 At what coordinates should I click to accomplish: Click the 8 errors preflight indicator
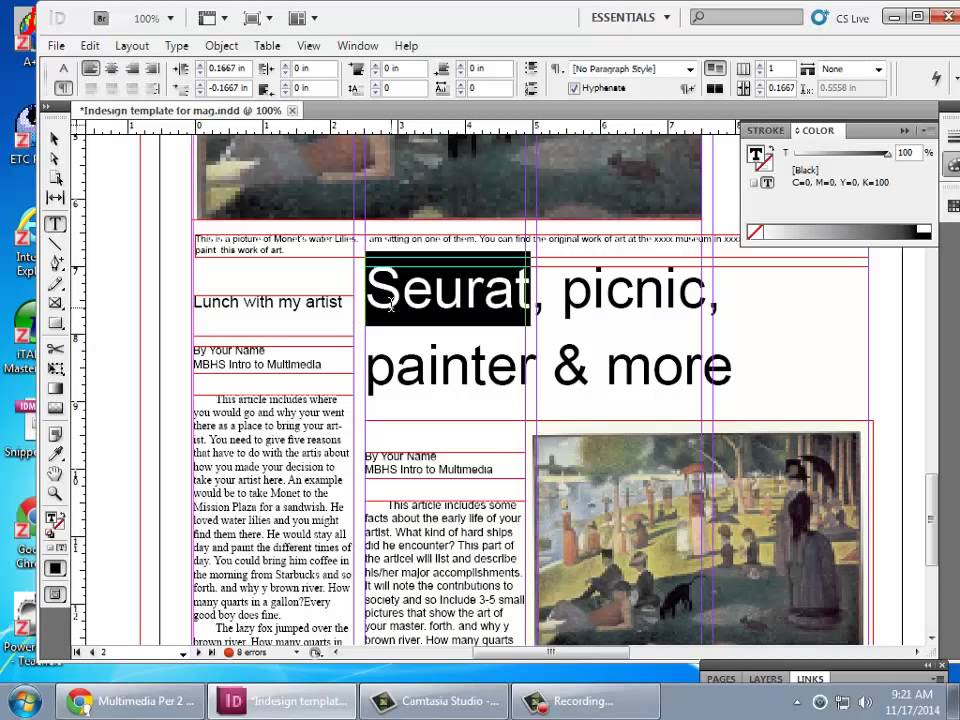point(246,653)
